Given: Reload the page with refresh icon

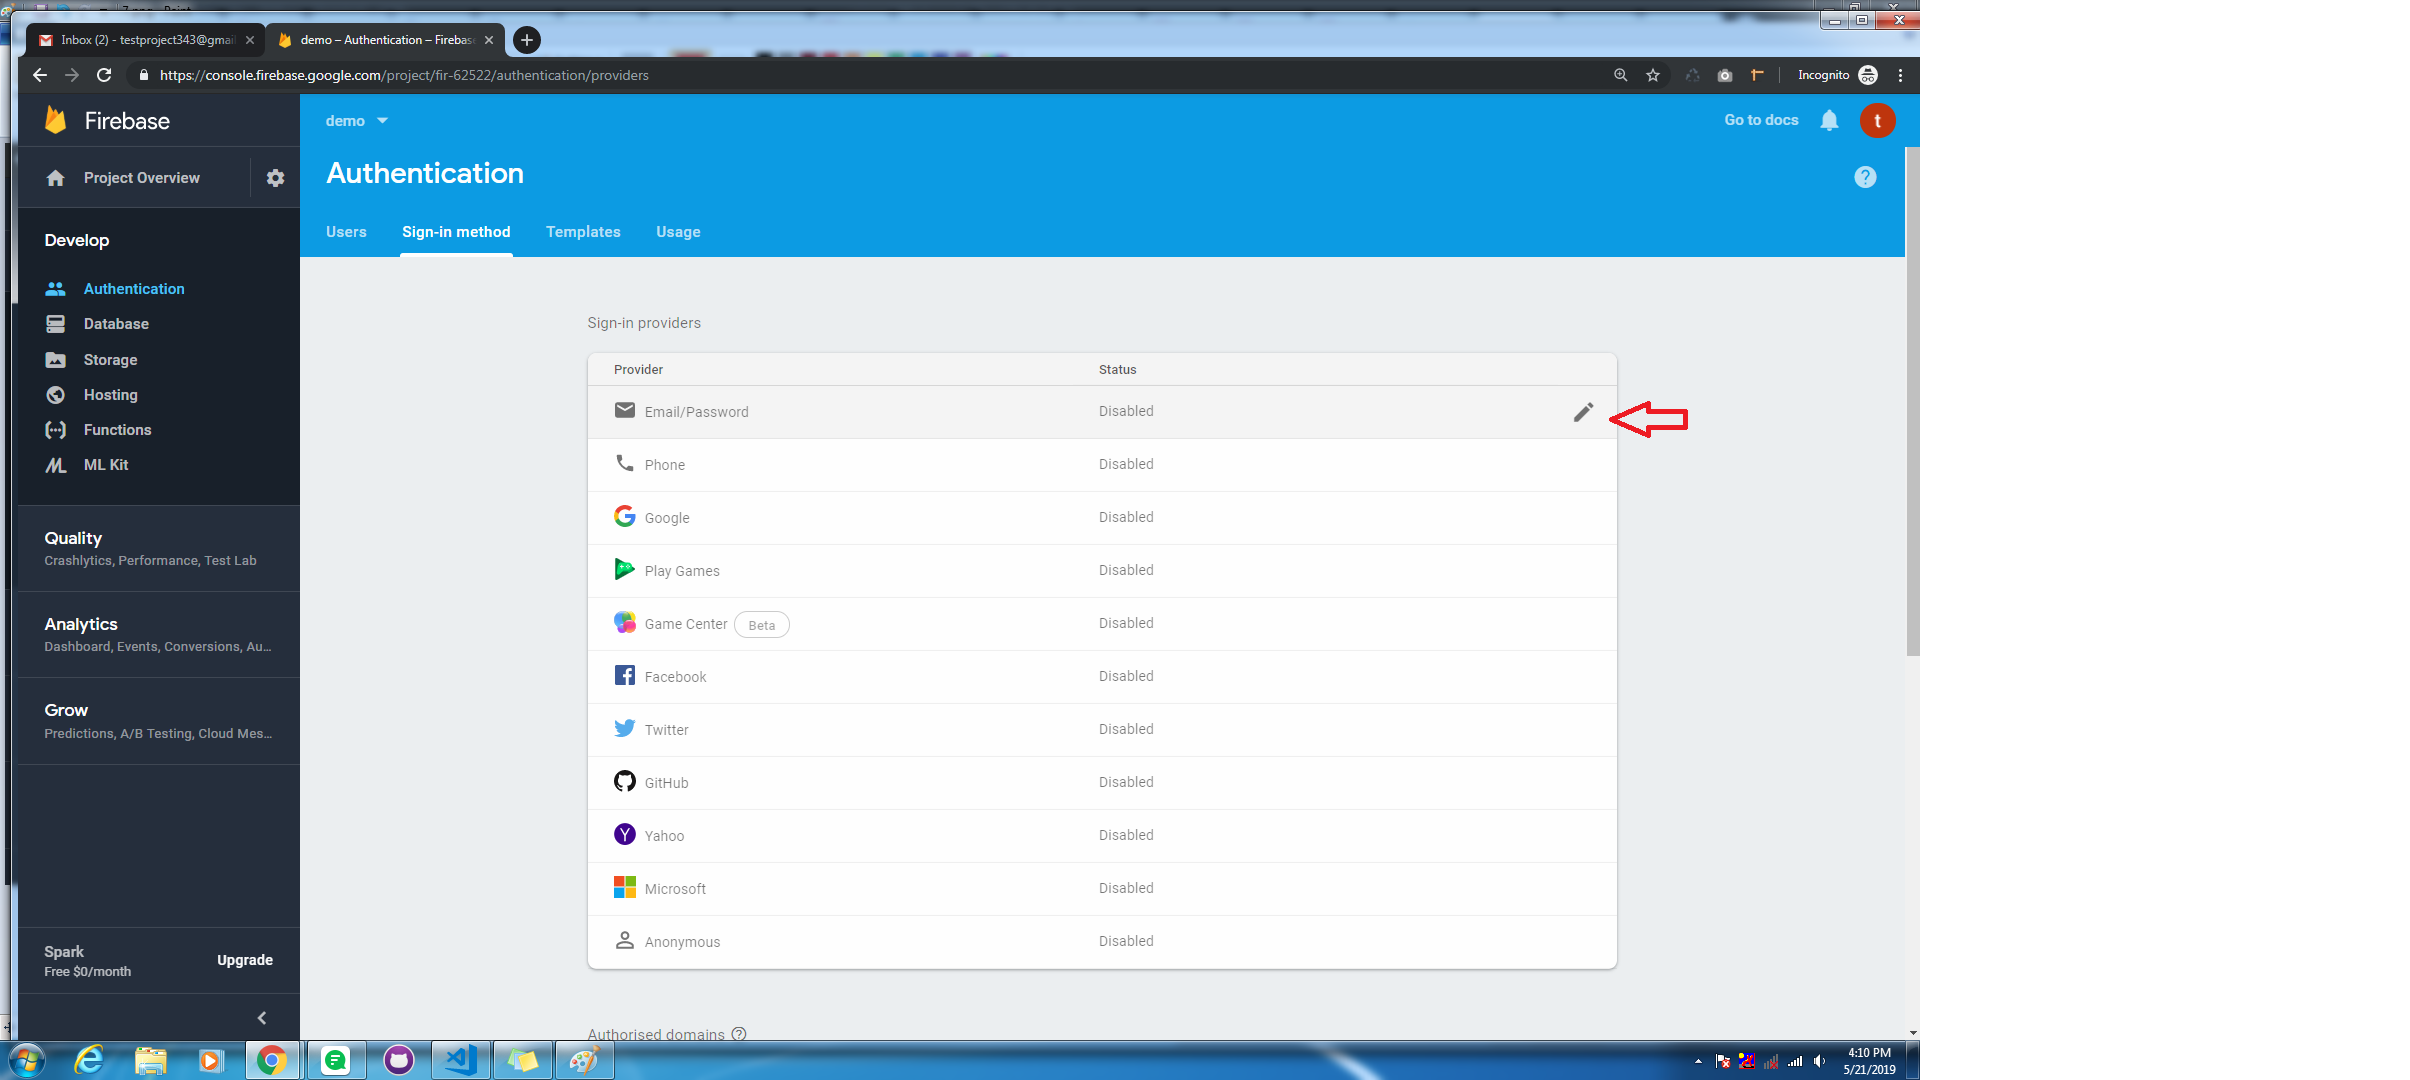Looking at the screenshot, I should tap(104, 75).
